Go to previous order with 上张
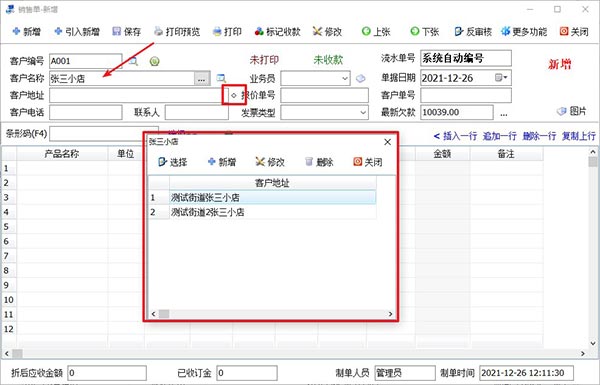 (376, 31)
